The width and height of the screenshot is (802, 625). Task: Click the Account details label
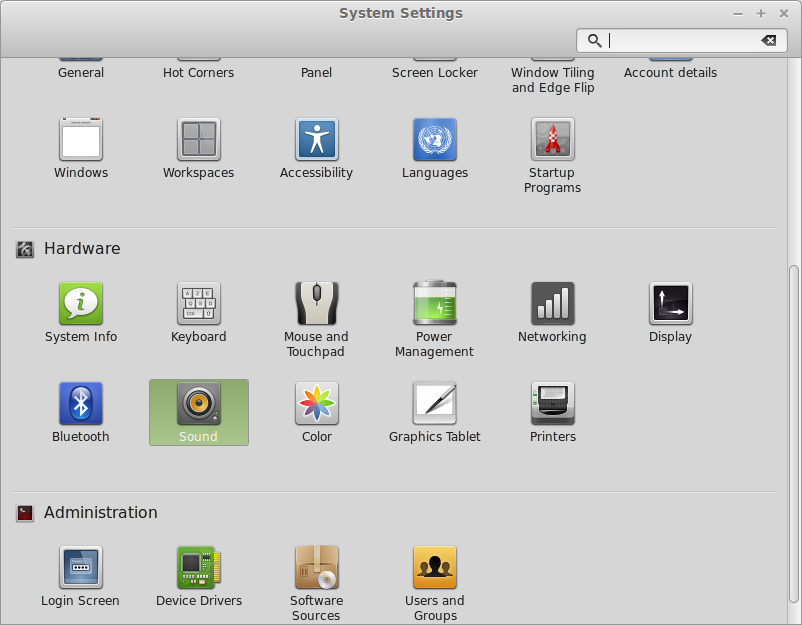[x=671, y=73]
